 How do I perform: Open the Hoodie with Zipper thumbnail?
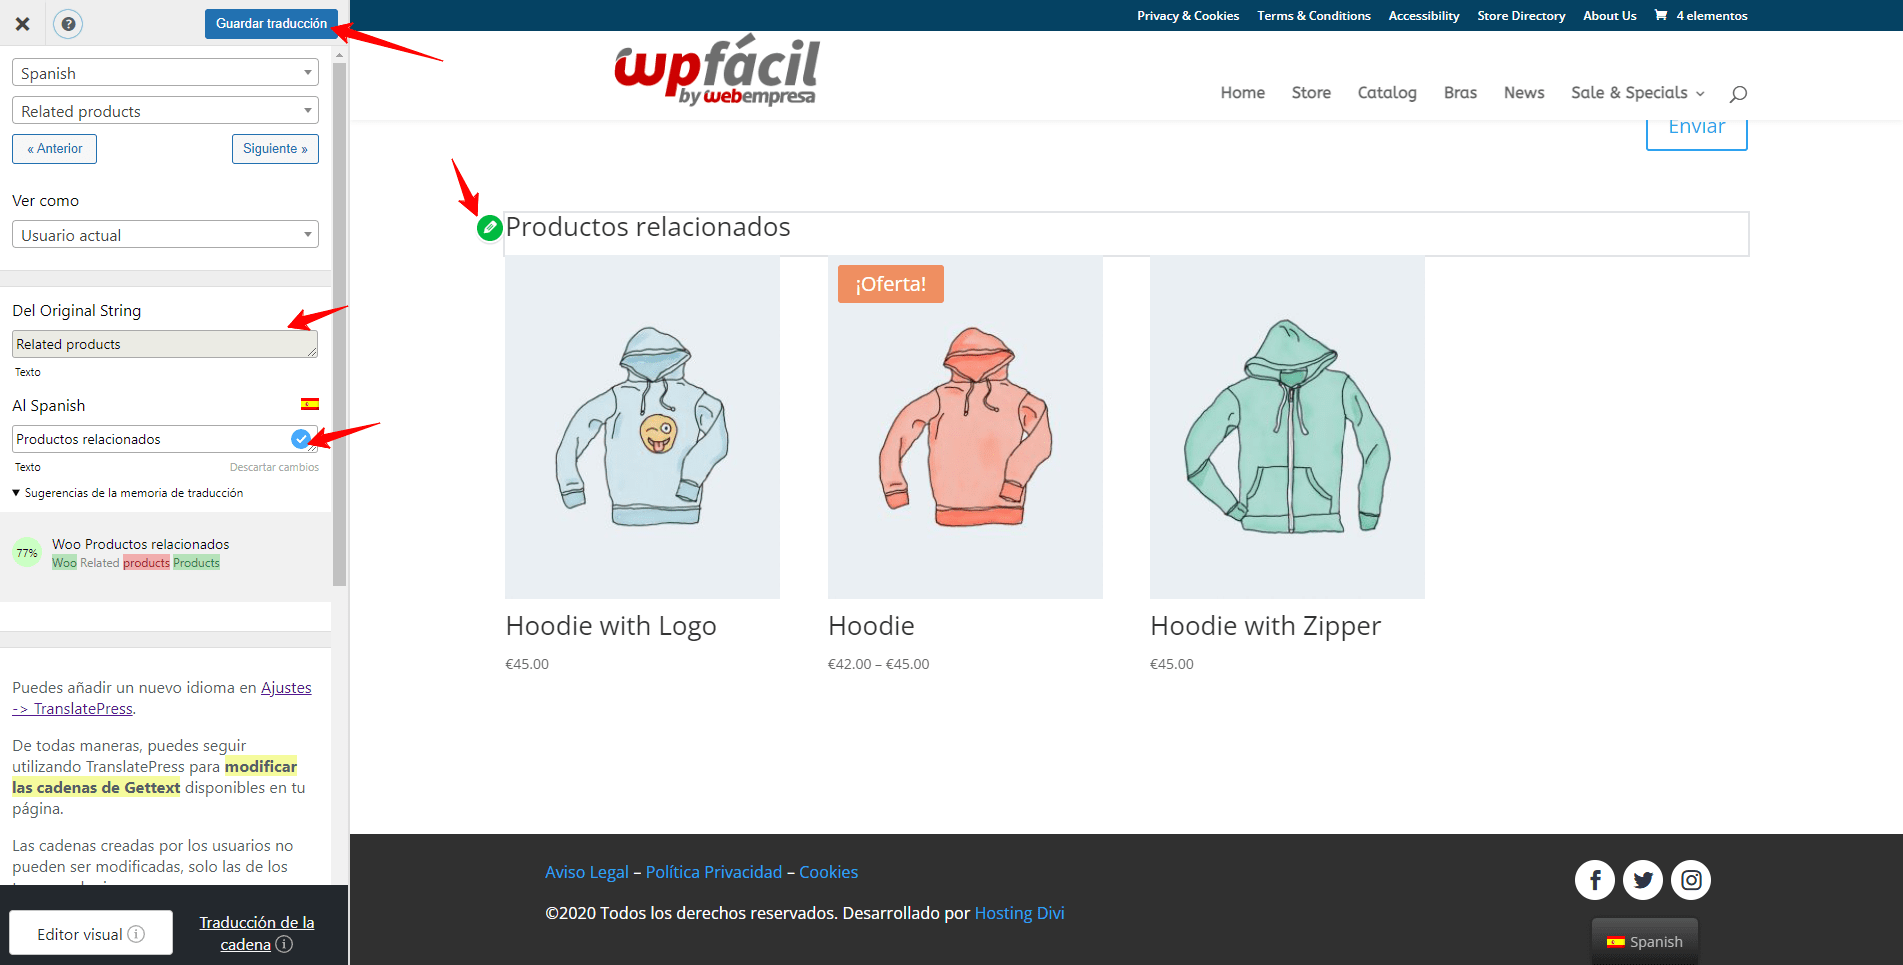click(1287, 428)
